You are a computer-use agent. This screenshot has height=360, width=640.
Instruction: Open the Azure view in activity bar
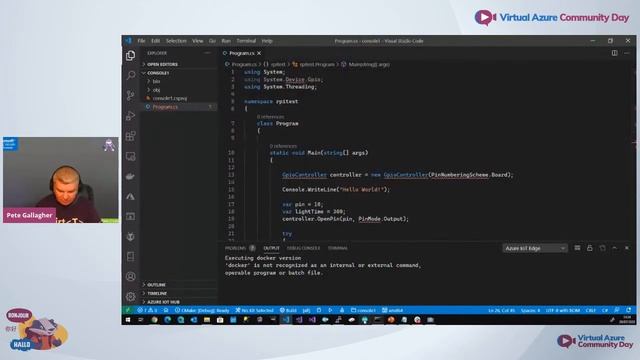[131, 196]
